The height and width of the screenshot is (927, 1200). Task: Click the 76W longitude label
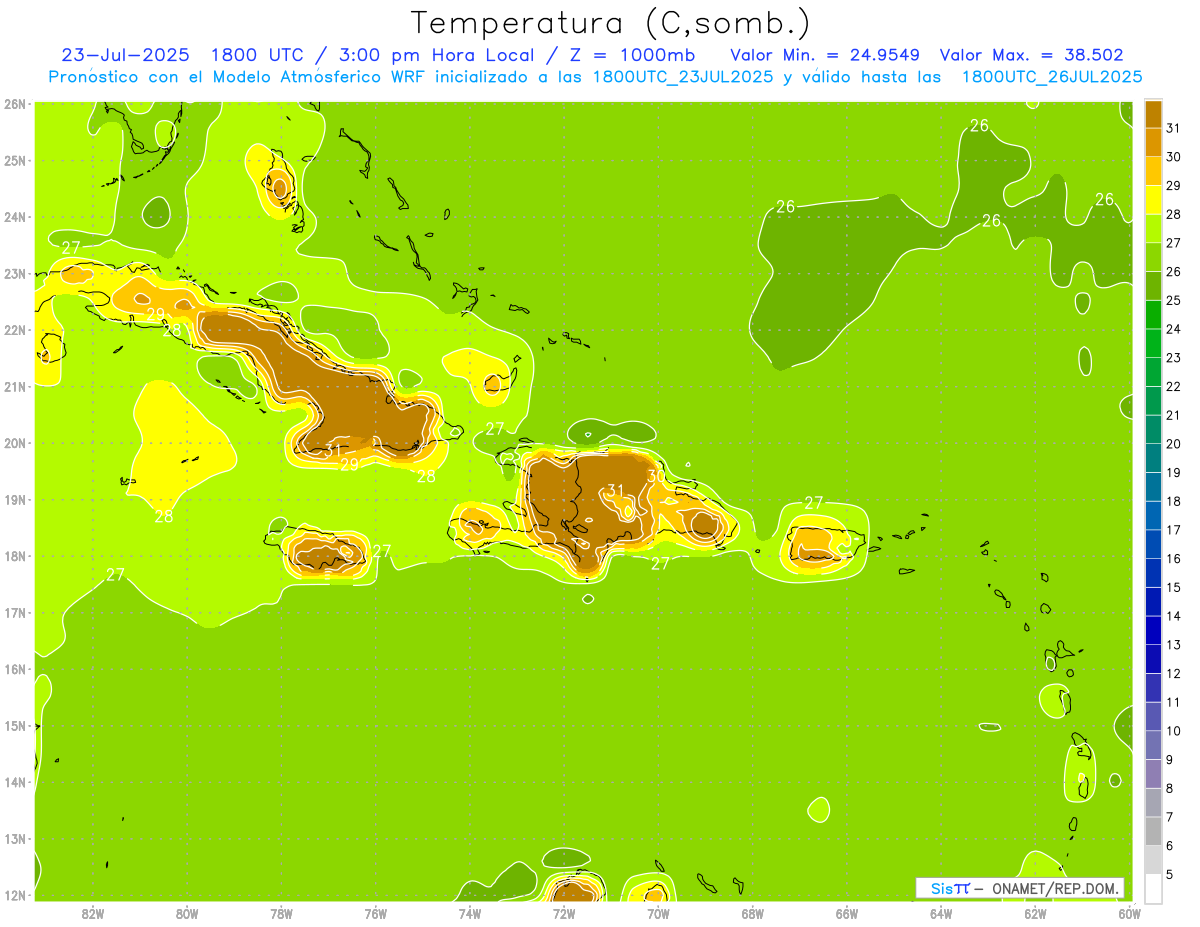click(x=376, y=913)
